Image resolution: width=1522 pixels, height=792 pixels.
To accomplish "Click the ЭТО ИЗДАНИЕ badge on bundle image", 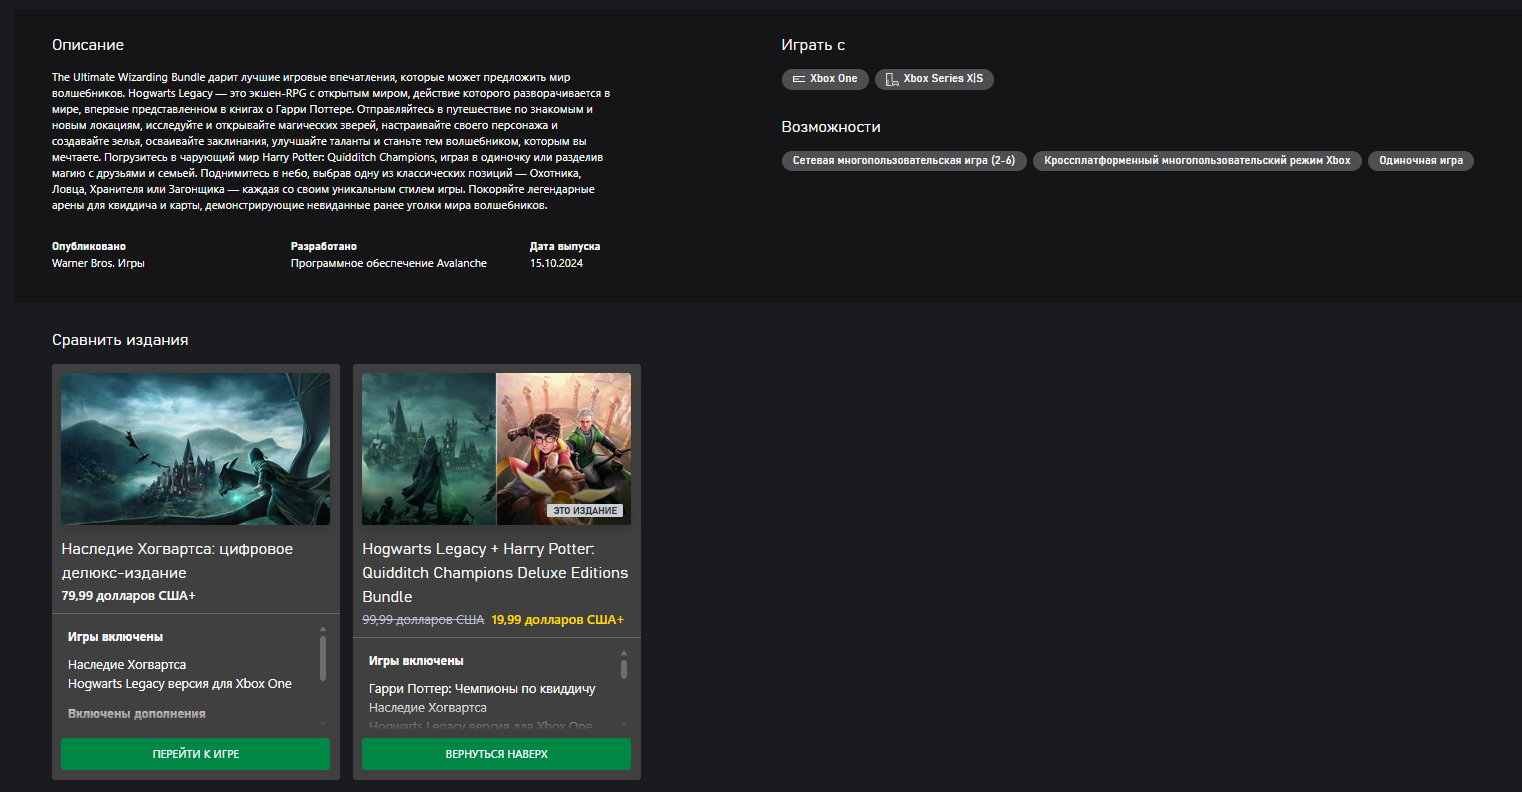I will (585, 511).
